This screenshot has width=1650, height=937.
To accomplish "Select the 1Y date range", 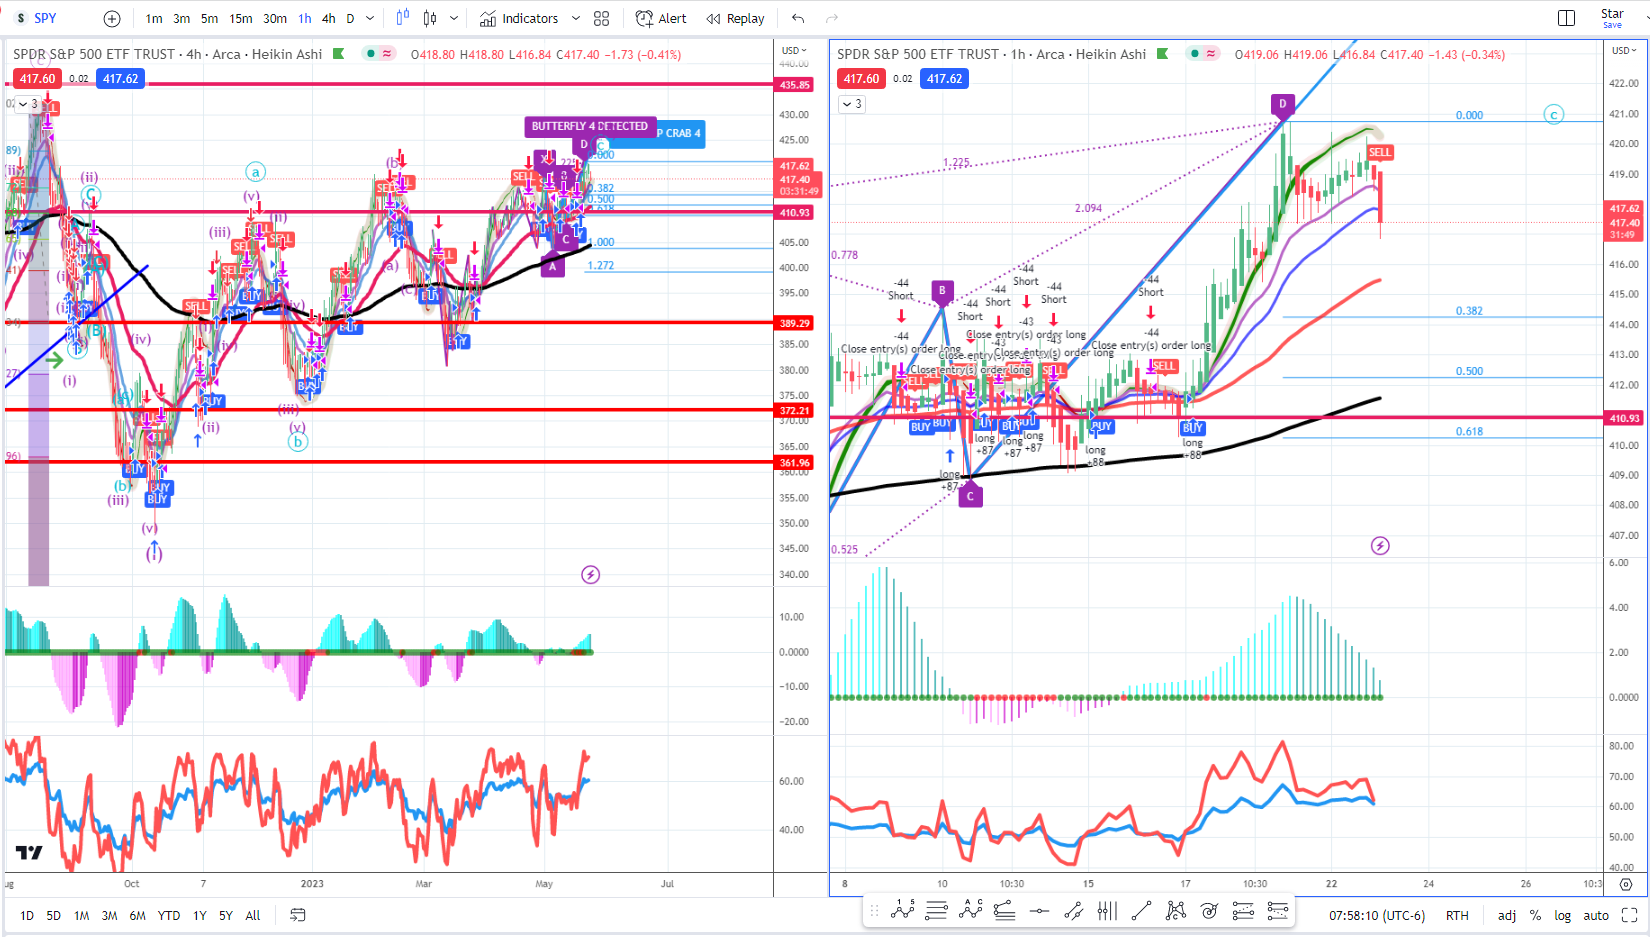I will tap(200, 915).
